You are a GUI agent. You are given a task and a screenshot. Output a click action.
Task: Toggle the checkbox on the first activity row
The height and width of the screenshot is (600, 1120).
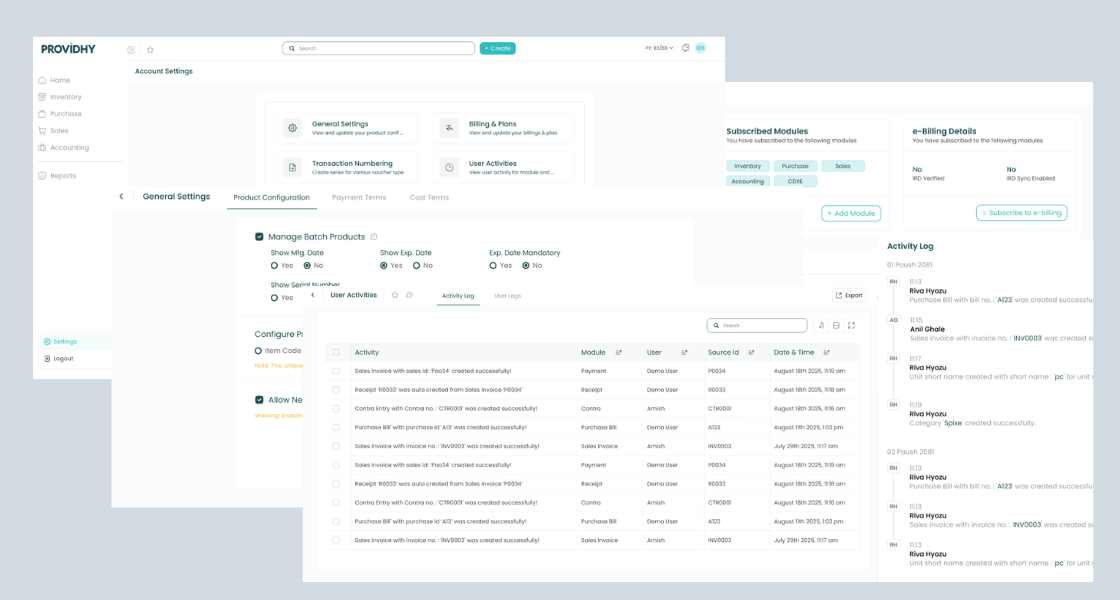[335, 371]
